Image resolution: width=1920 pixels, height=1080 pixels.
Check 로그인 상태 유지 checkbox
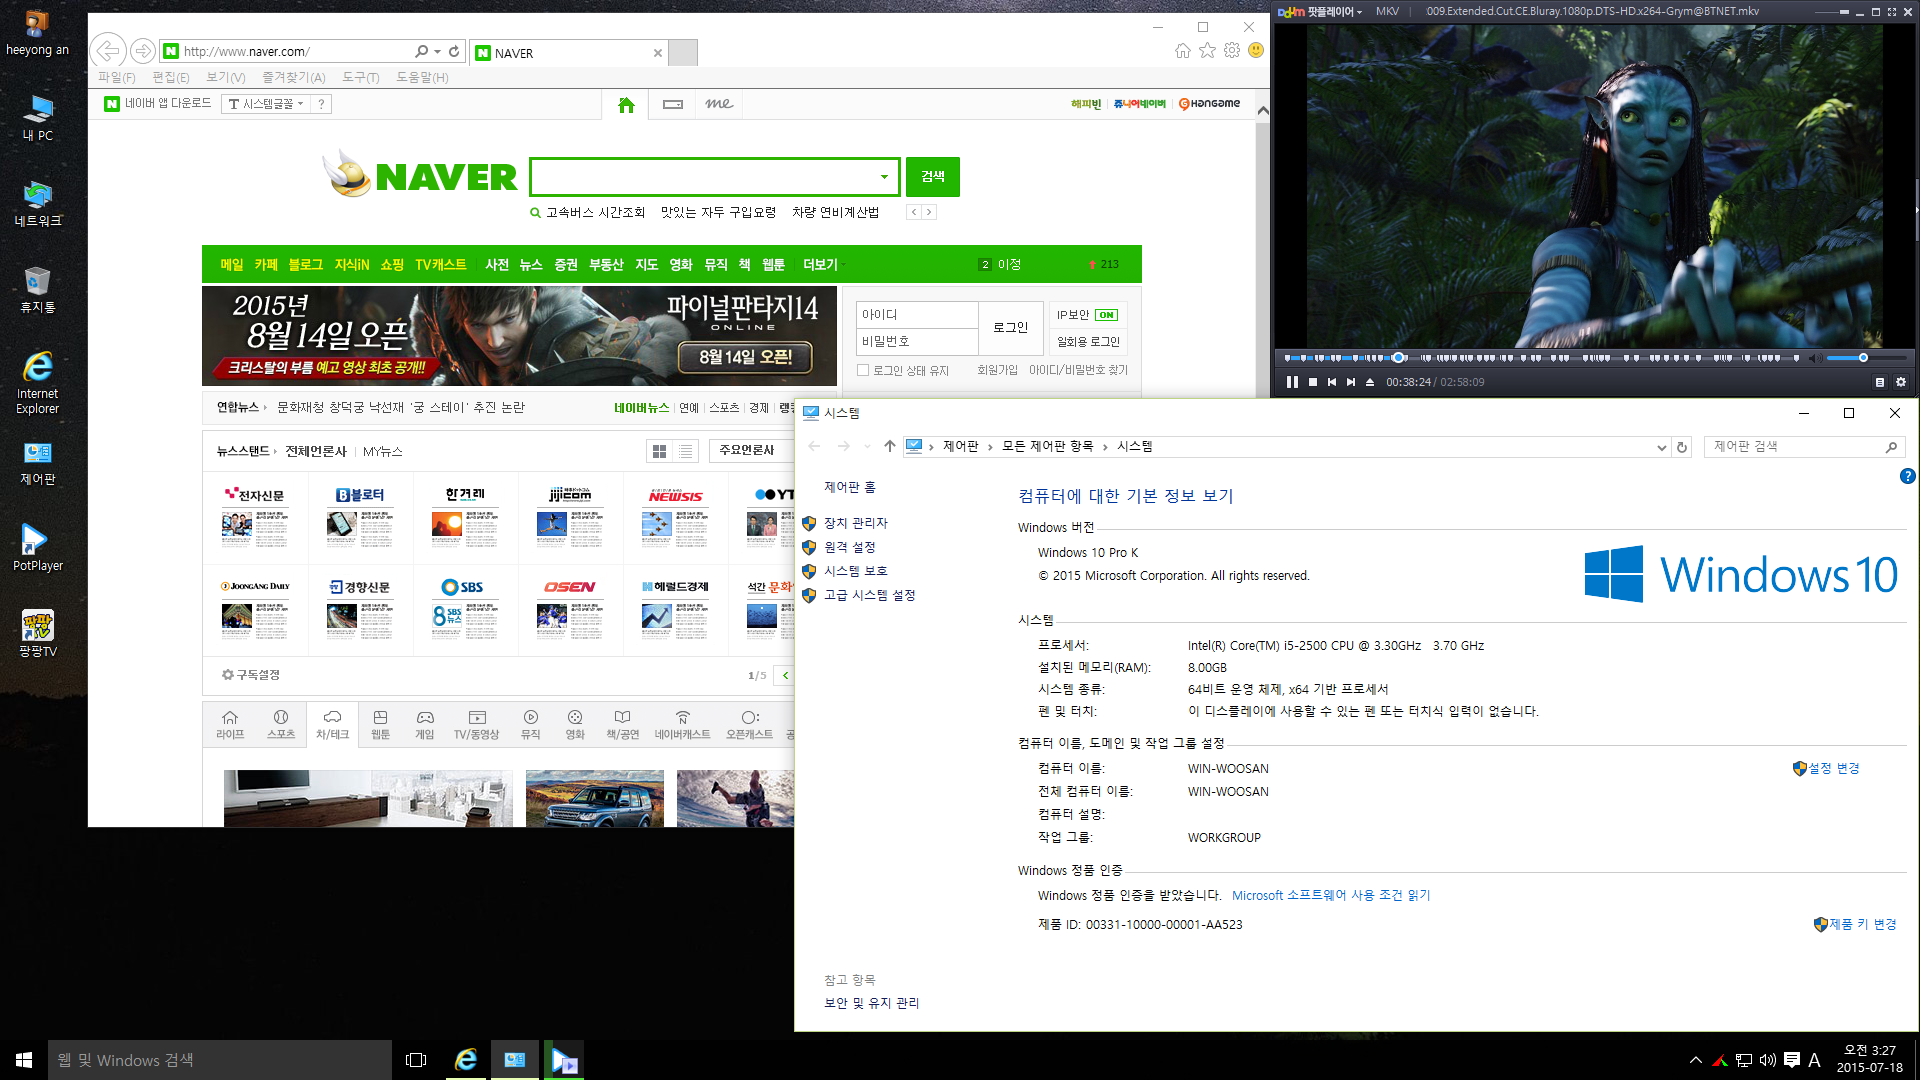click(x=863, y=371)
